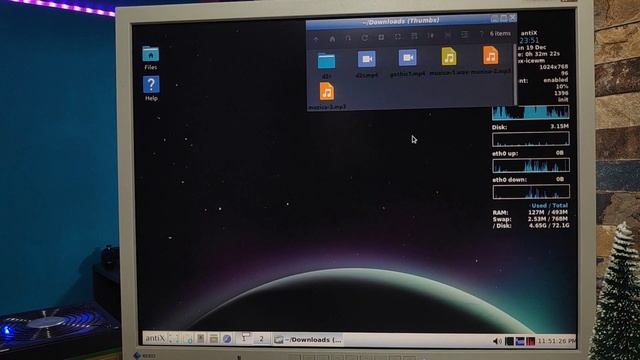Launch the web browser globe icon
This screenshot has height=360, width=640.
227,339
